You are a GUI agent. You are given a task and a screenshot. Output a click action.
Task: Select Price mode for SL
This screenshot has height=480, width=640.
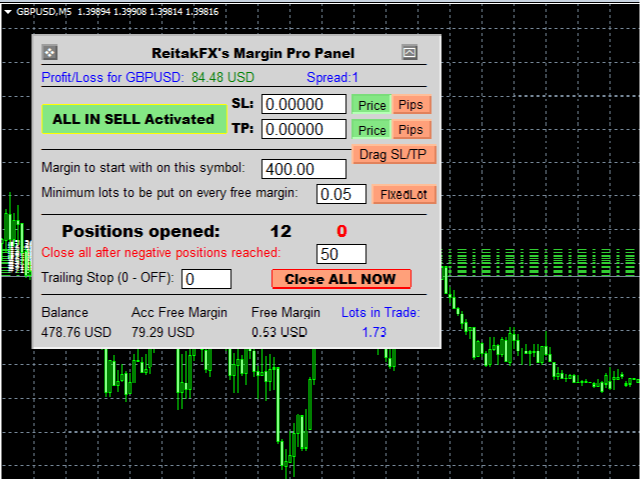372,105
